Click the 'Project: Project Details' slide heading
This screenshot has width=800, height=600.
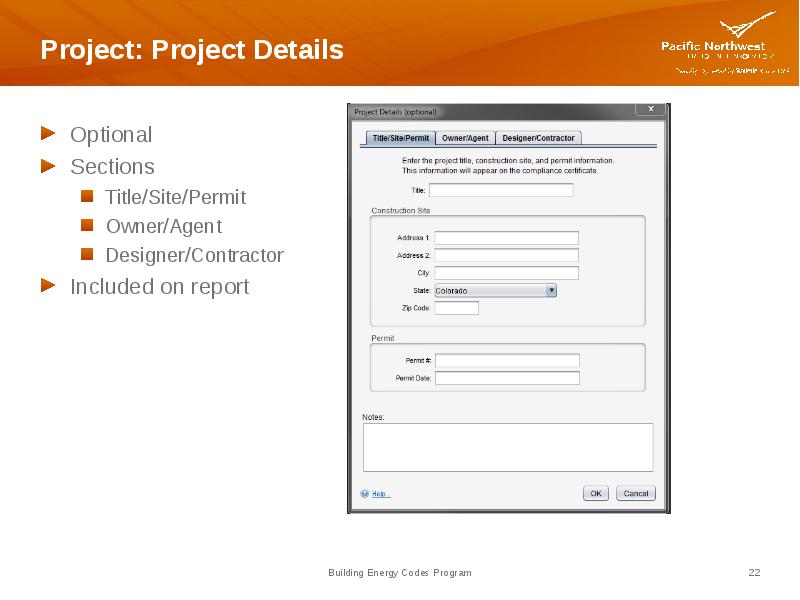pyautogui.click(x=192, y=49)
